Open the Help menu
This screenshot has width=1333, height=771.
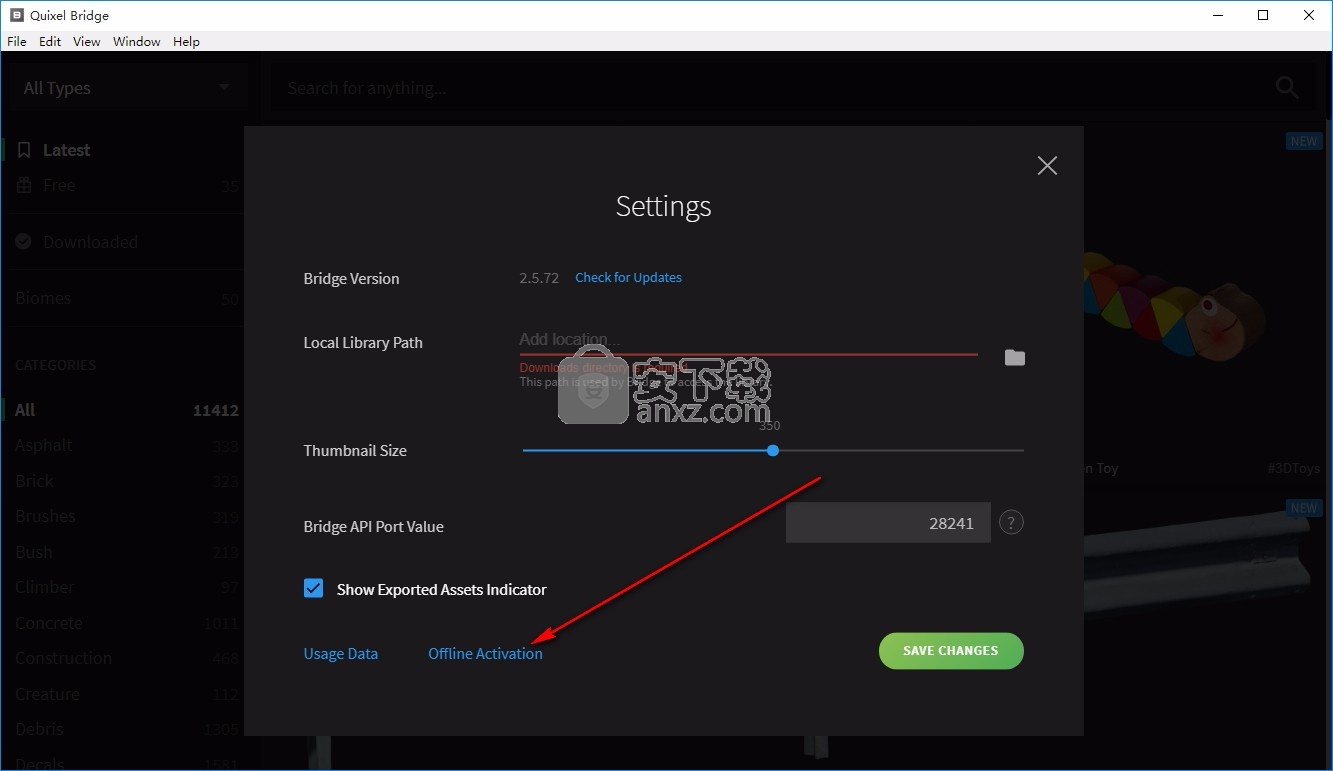186,41
